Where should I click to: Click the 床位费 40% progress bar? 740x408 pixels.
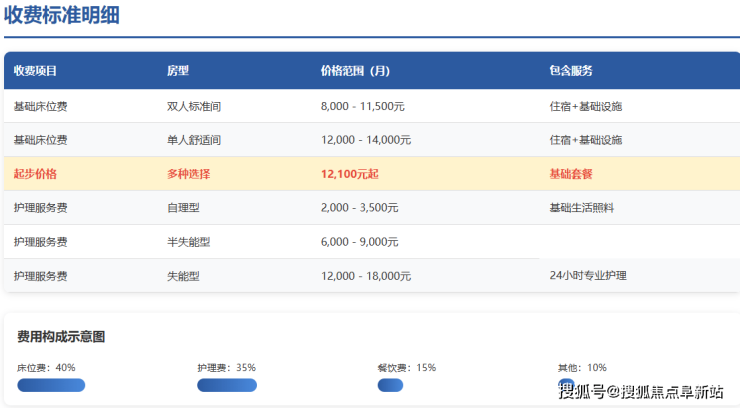coord(51,385)
